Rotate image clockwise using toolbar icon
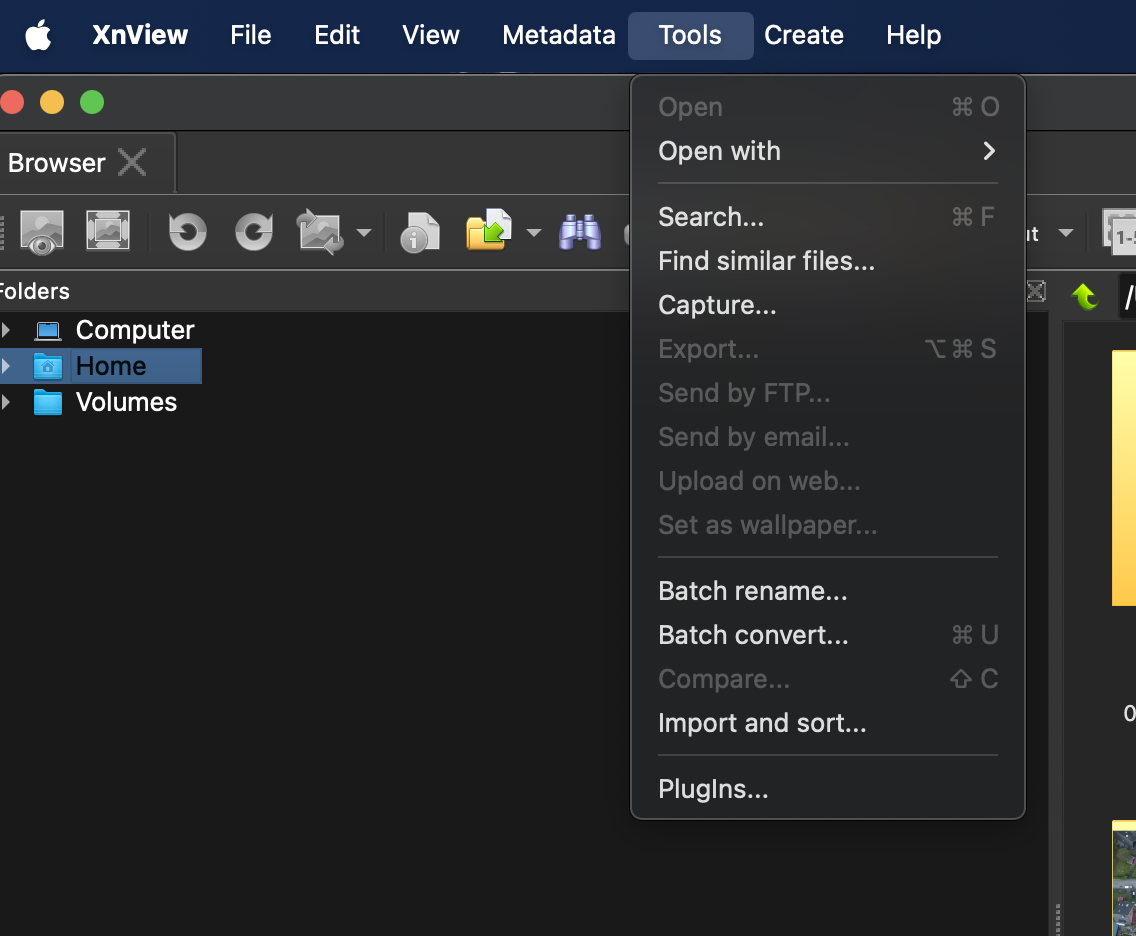 pyautogui.click(x=253, y=232)
